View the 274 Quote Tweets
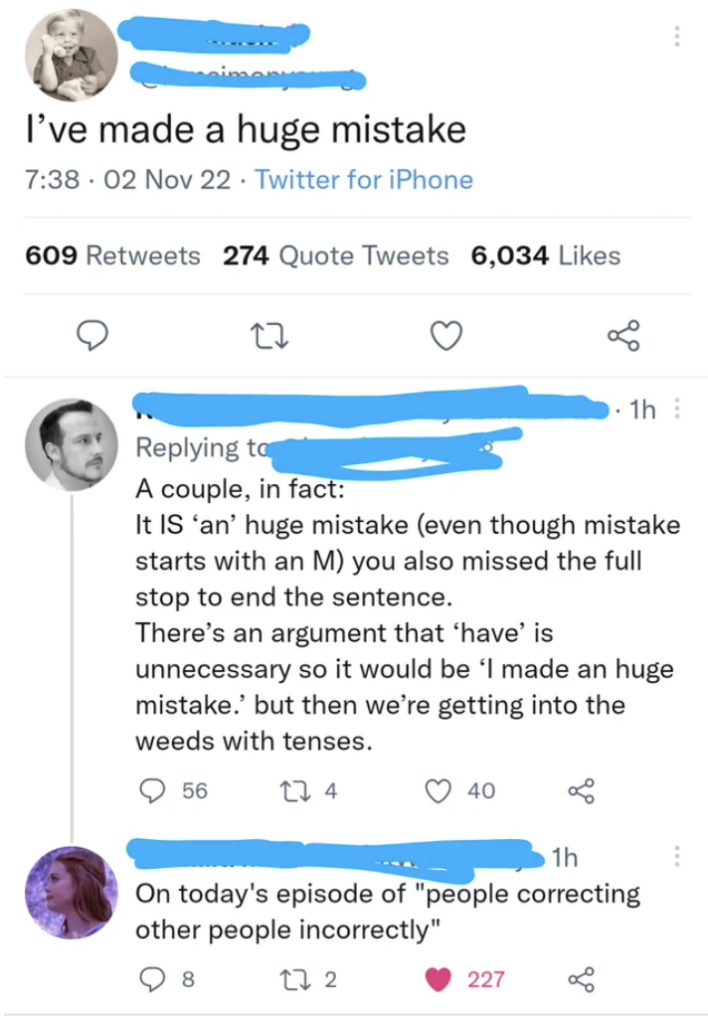Screen dimensions: 708x1016 pos(335,256)
